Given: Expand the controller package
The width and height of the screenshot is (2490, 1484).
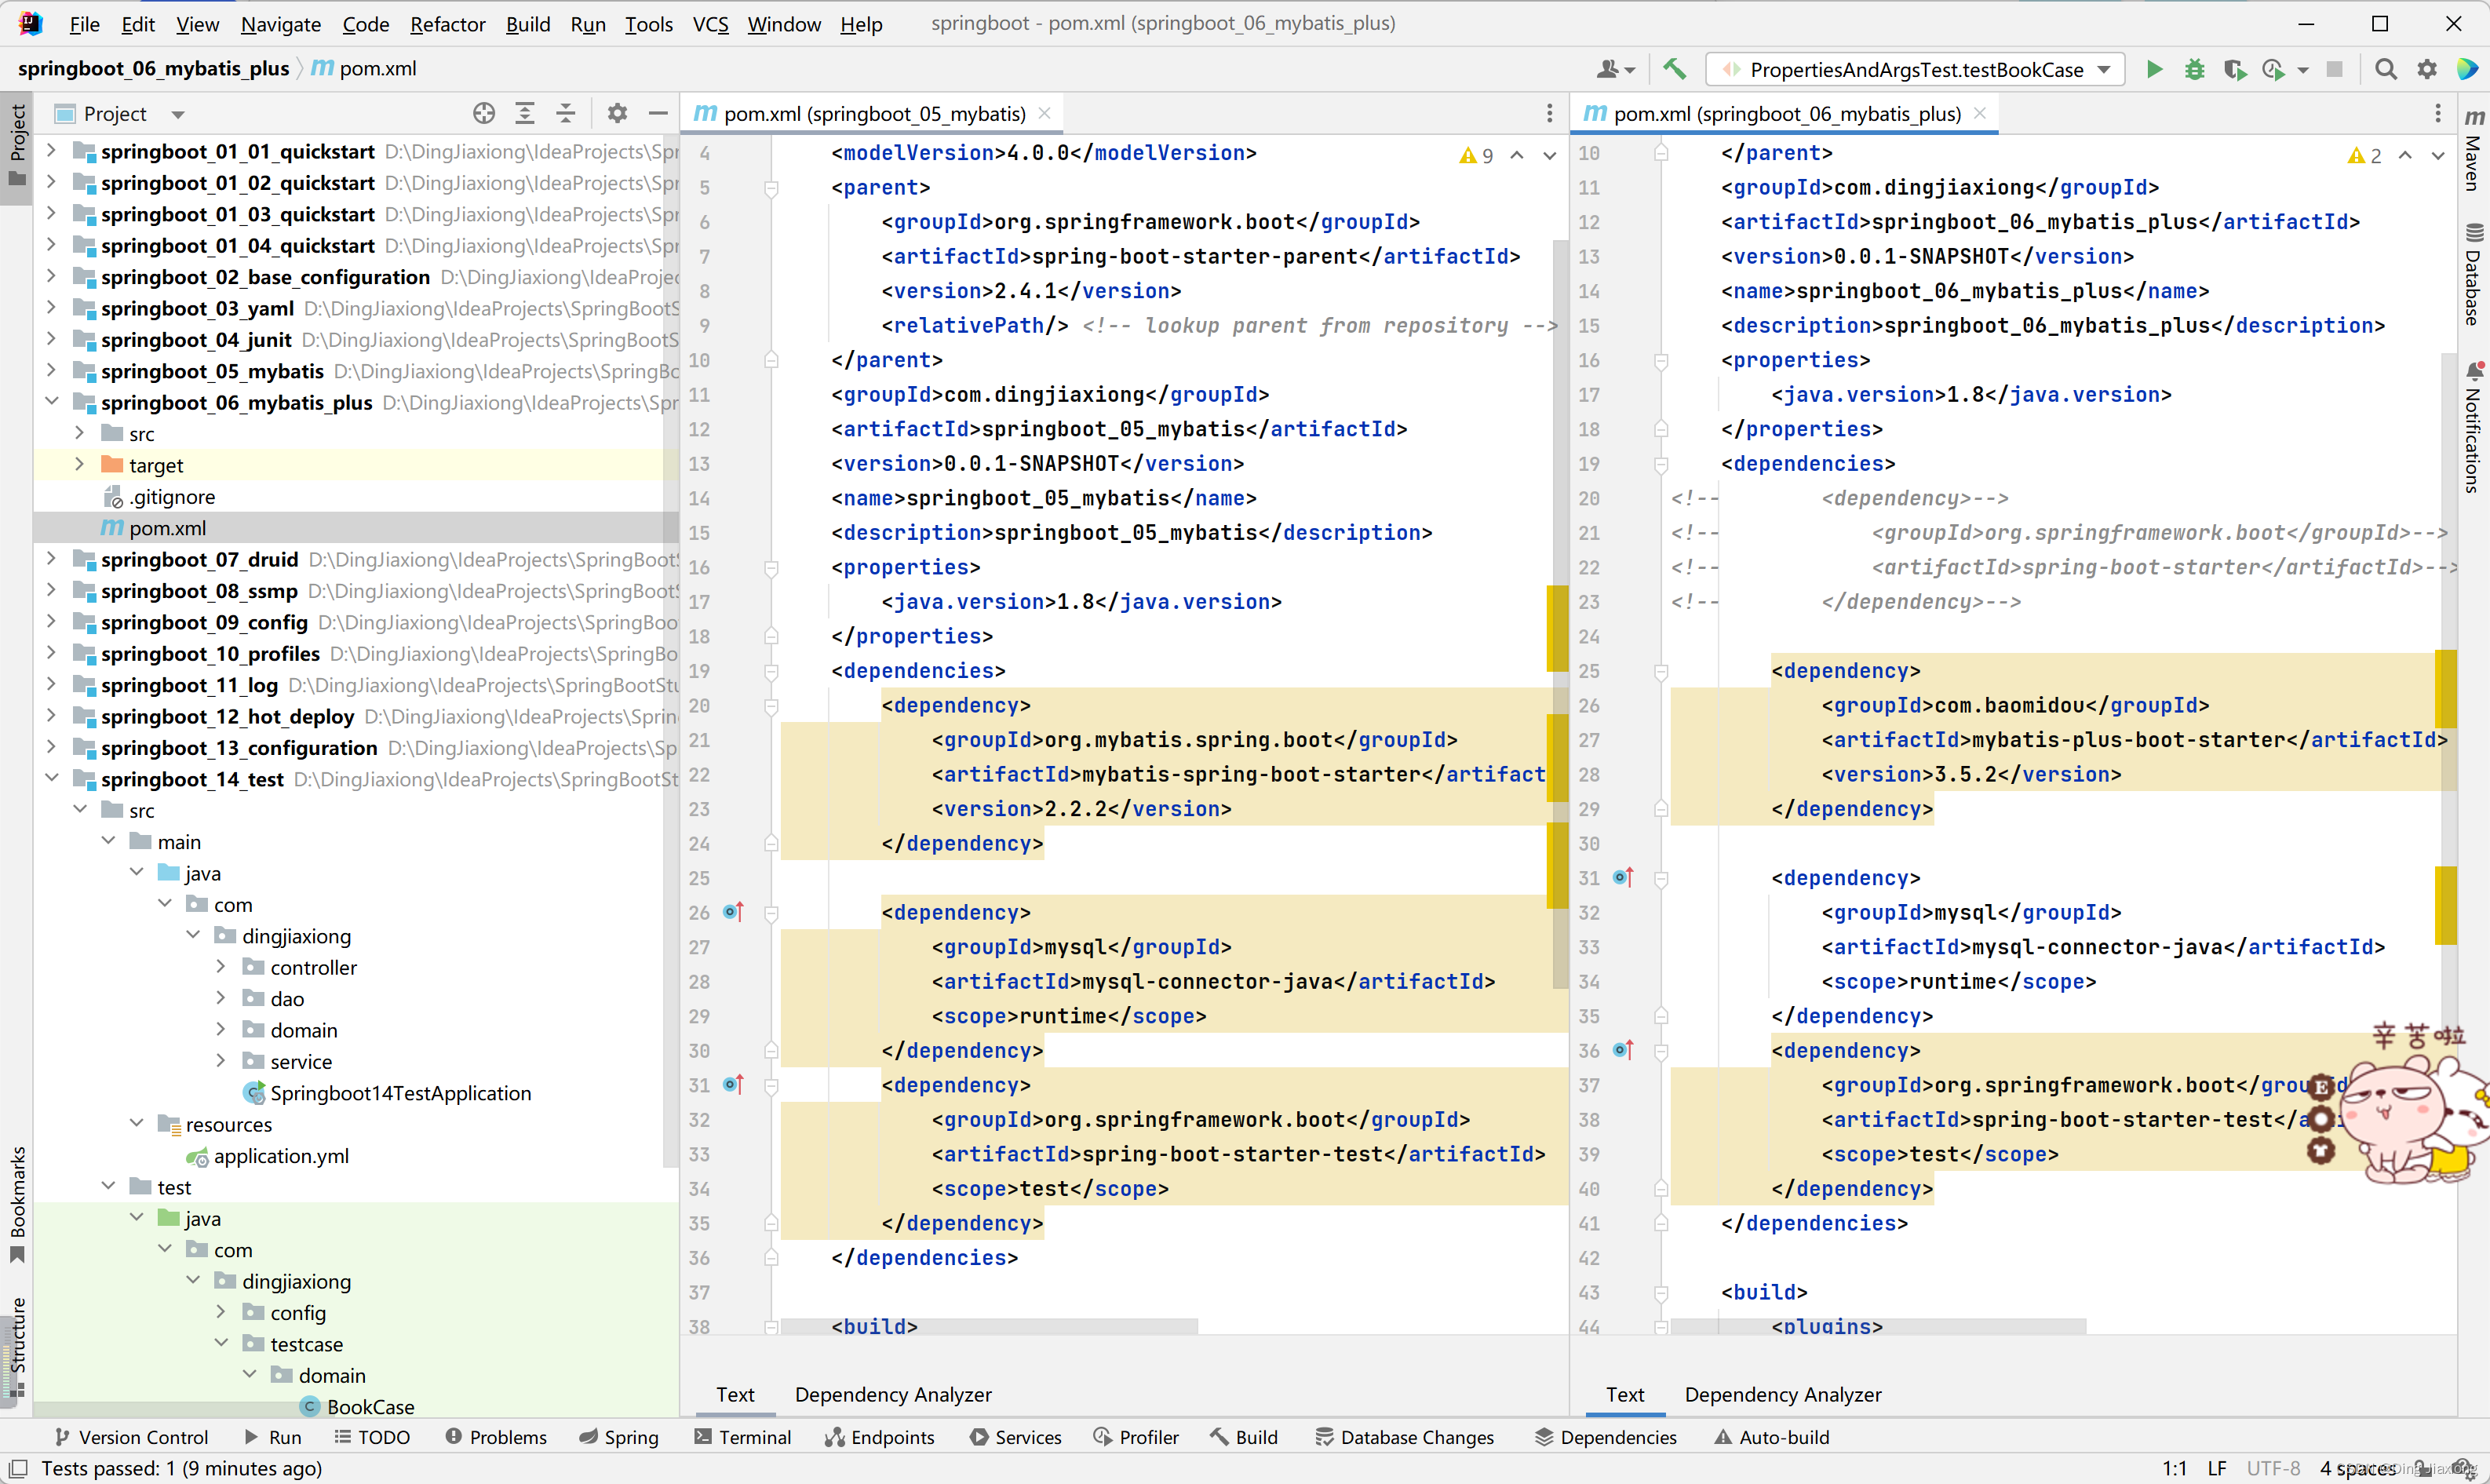Looking at the screenshot, I should (221, 967).
